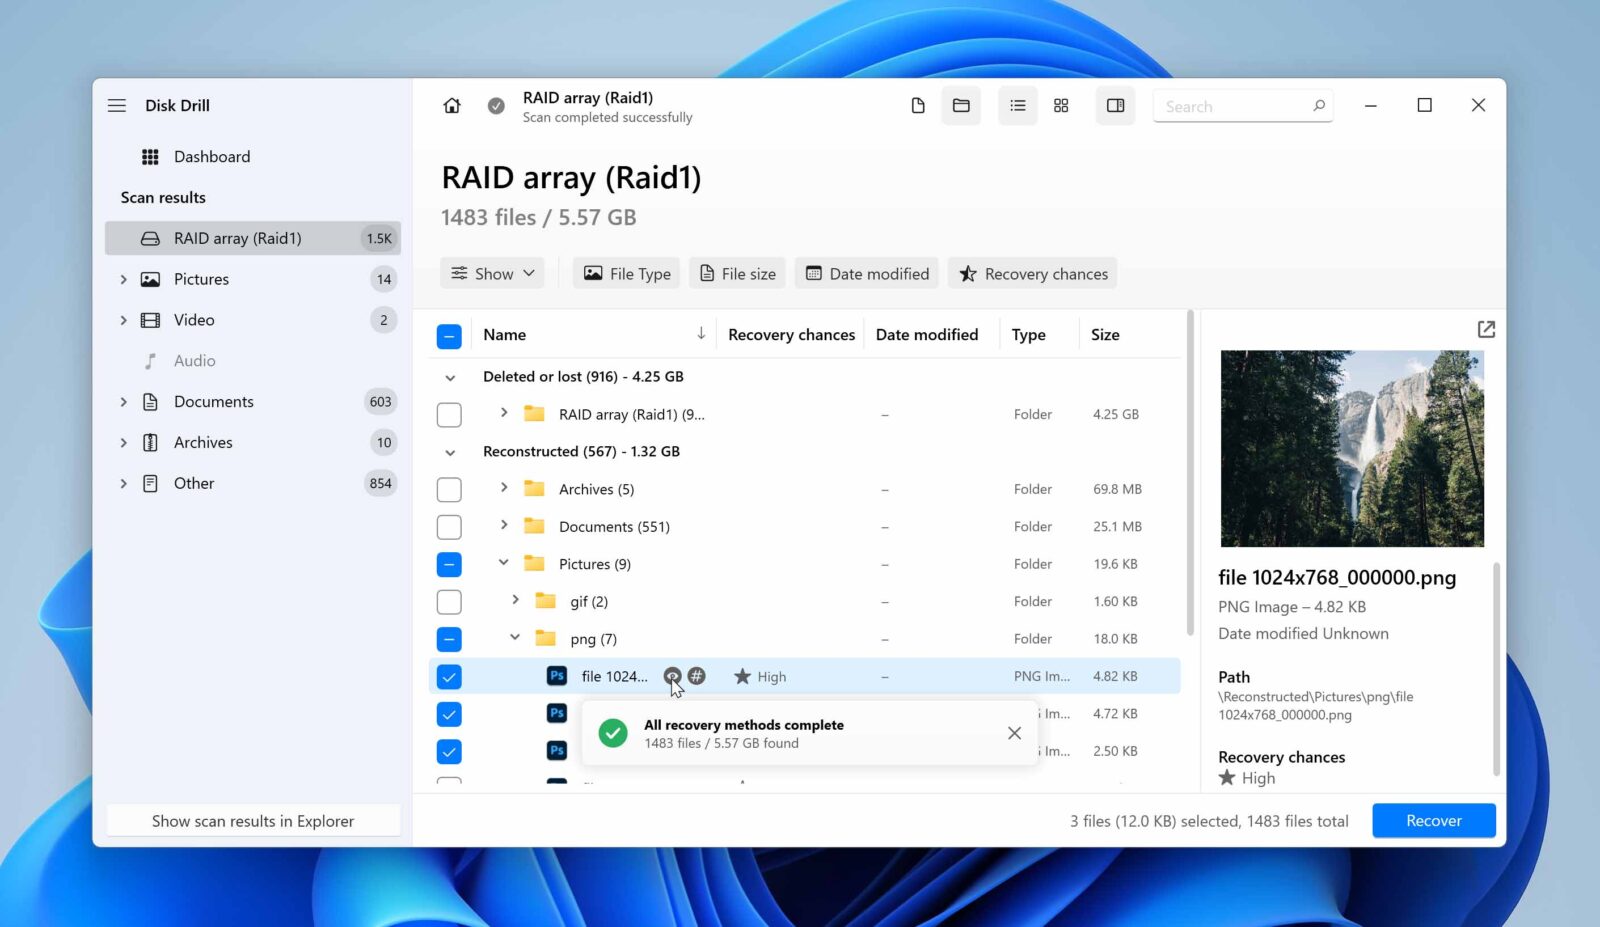Check the Archives folder checkbox
Viewport: 1600px width, 927px height.
pos(449,489)
